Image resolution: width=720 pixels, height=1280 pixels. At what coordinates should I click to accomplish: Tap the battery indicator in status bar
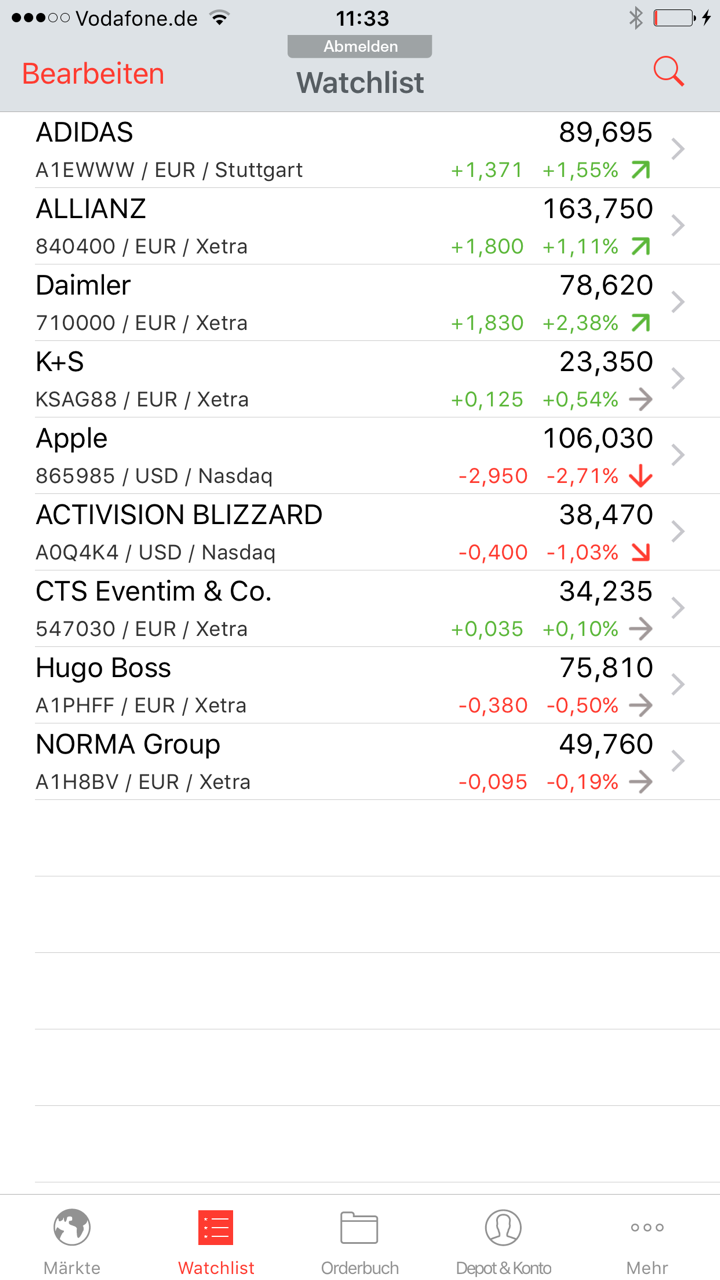point(674,18)
